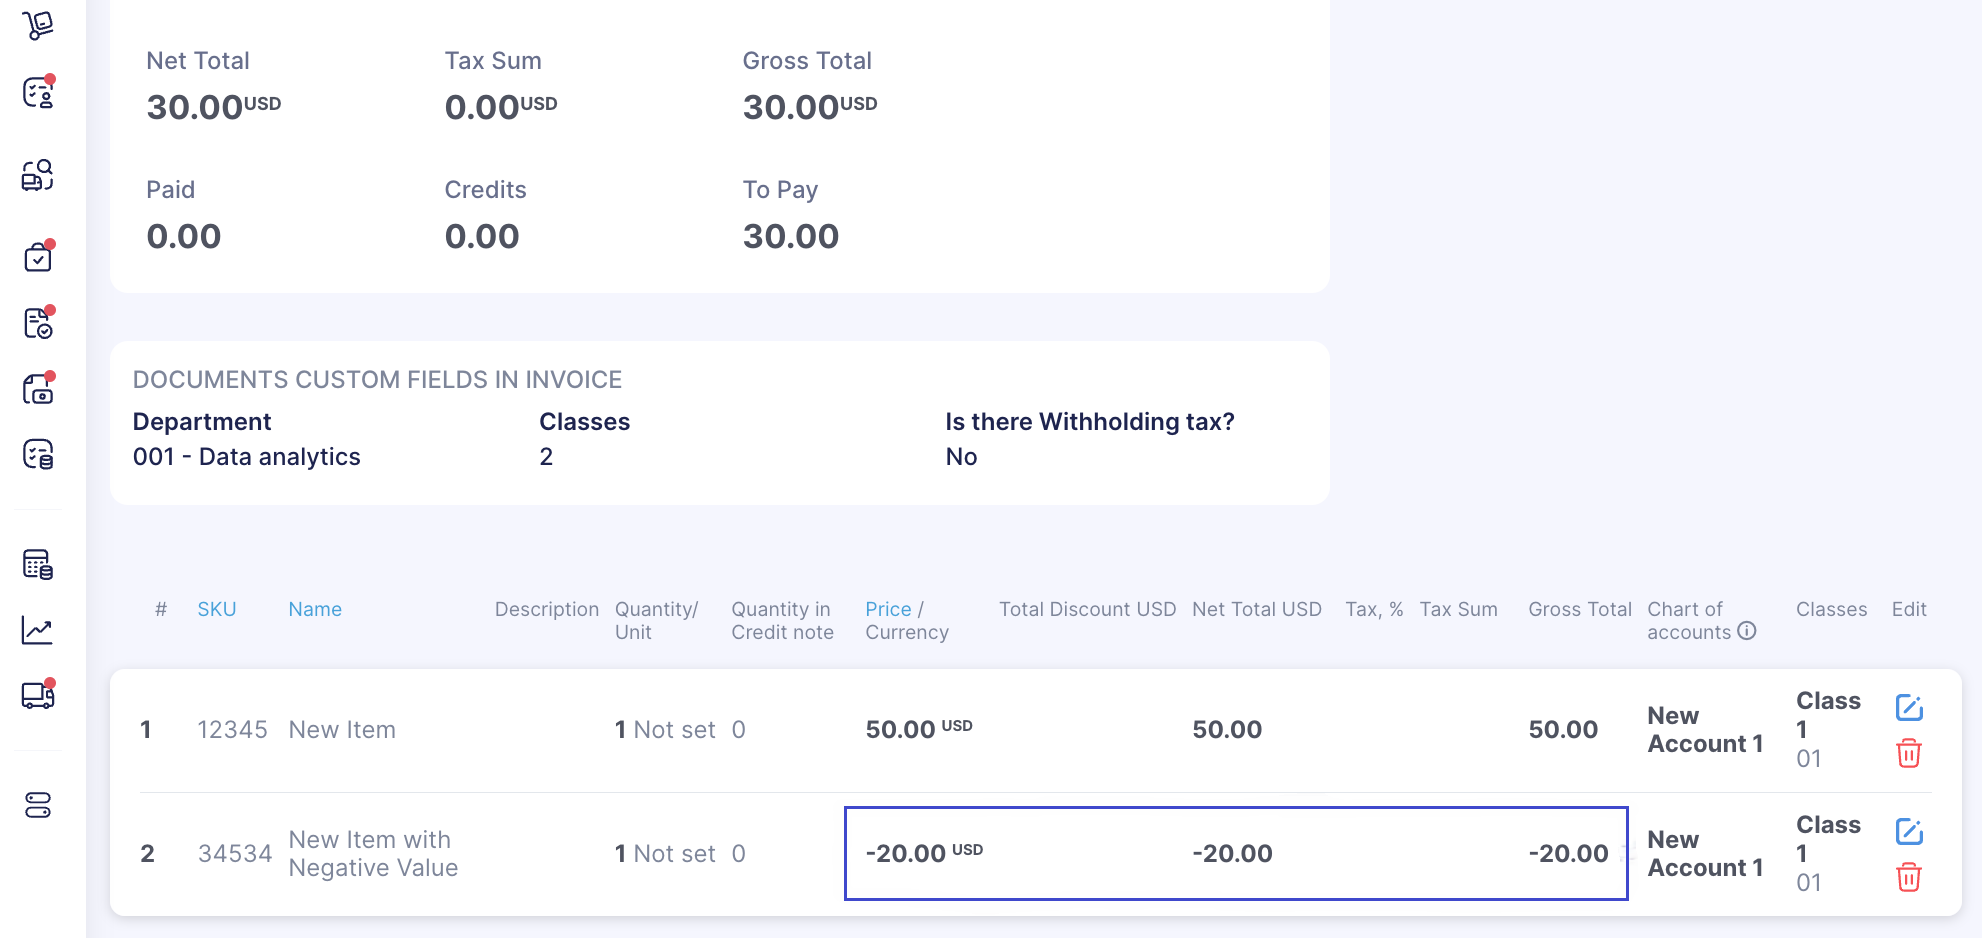Open the document approval sidebar icon
This screenshot has height=938, width=1982.
click(38, 323)
